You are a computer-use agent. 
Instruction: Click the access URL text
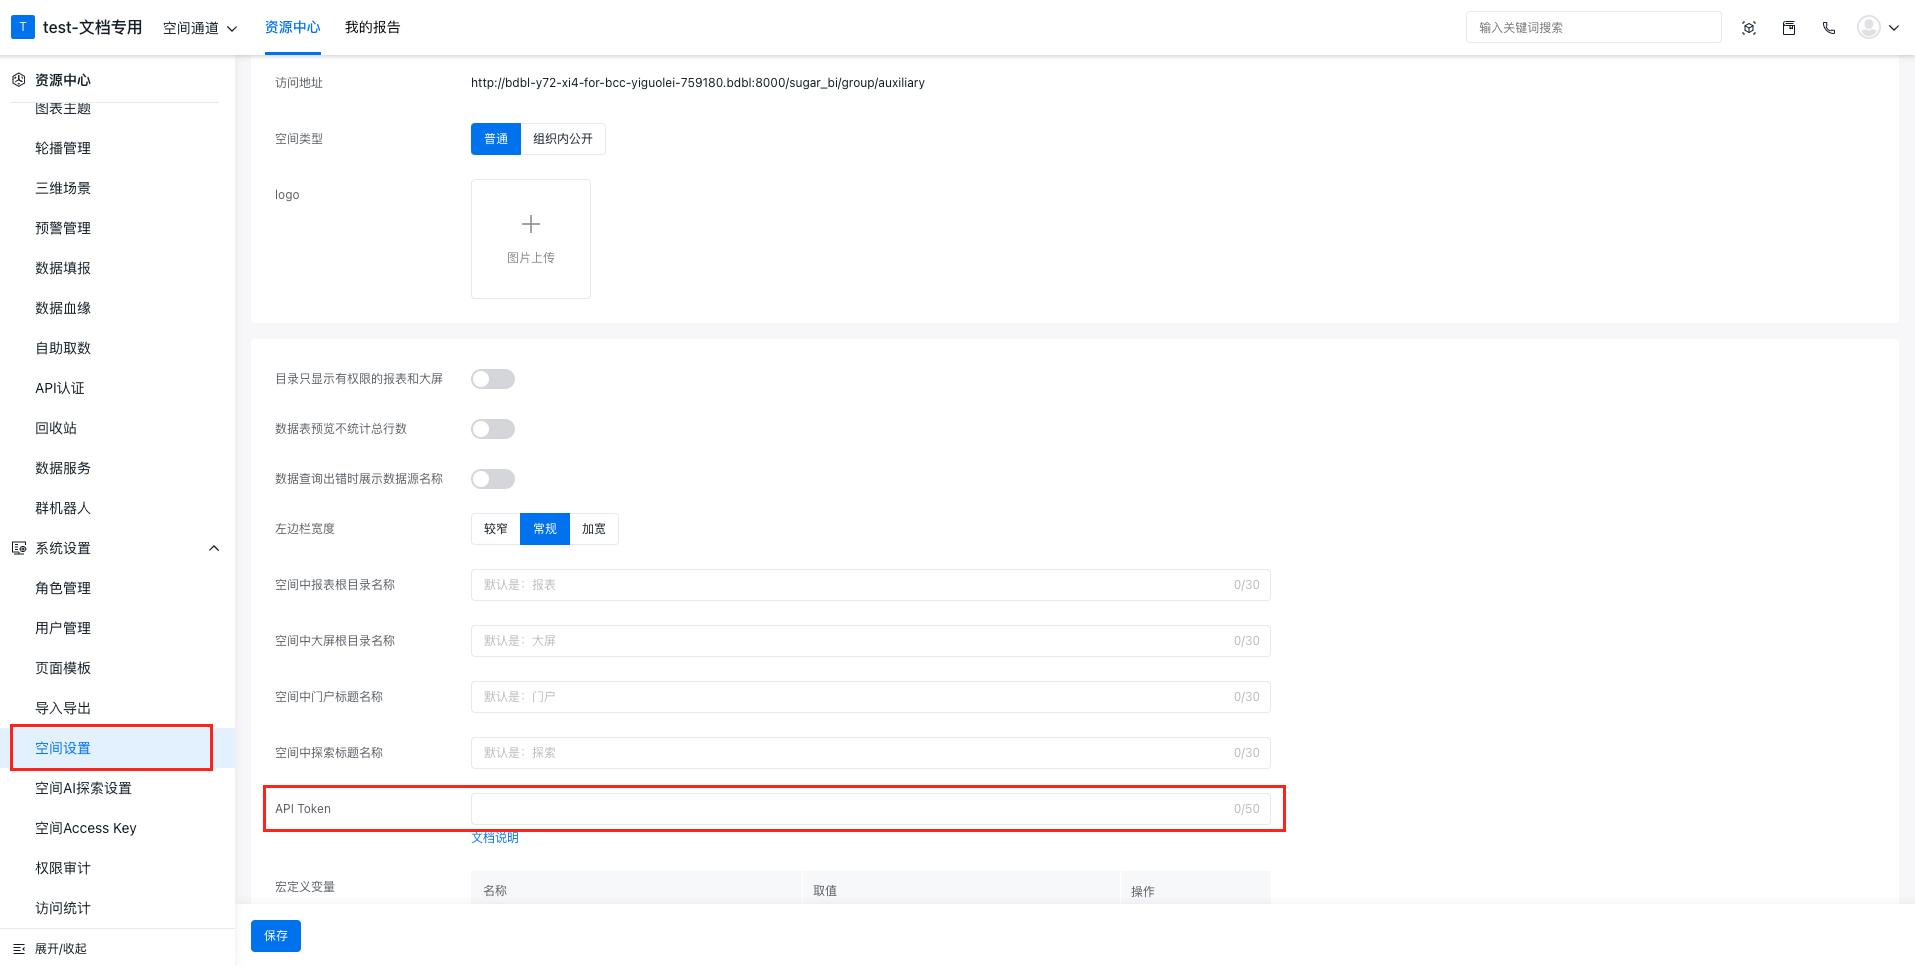[x=698, y=83]
